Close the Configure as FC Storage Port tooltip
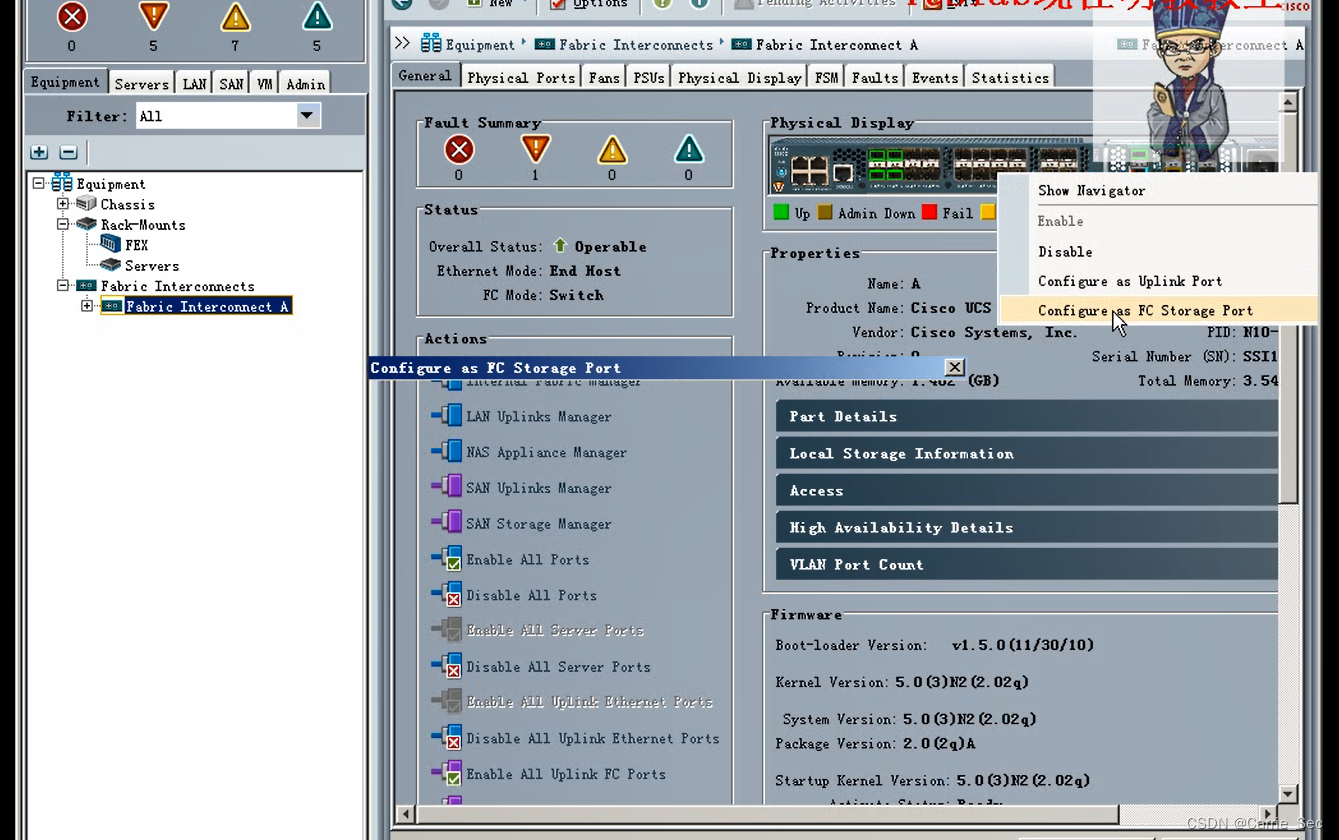Image resolution: width=1339 pixels, height=840 pixels. point(955,367)
